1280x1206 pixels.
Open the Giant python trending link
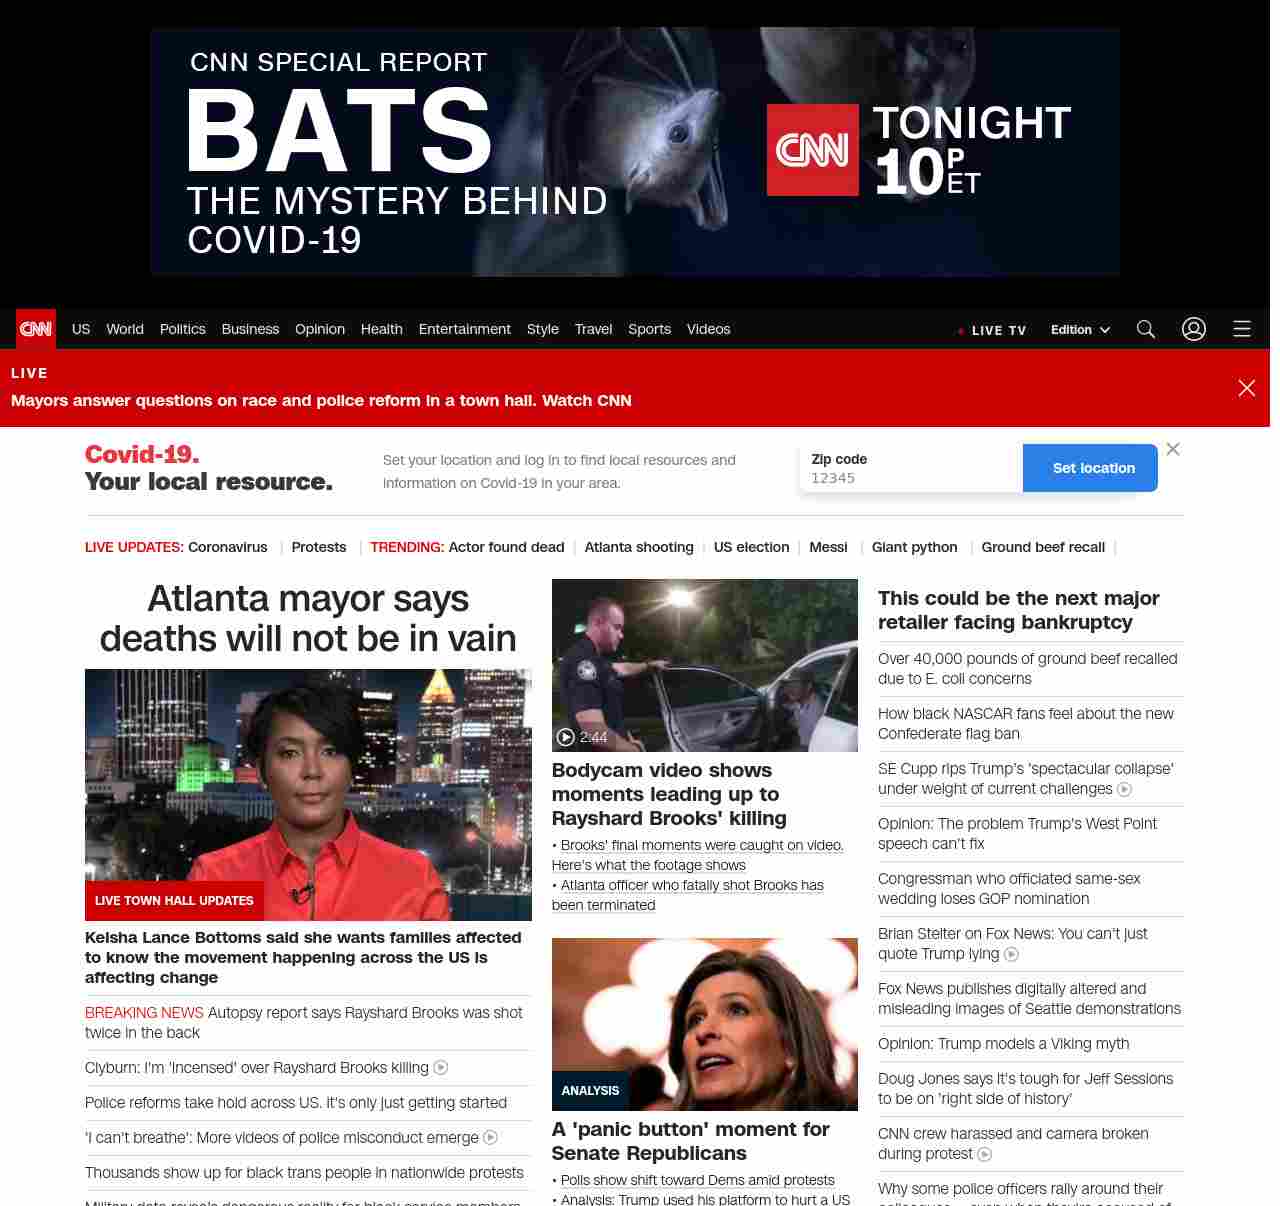(x=914, y=547)
